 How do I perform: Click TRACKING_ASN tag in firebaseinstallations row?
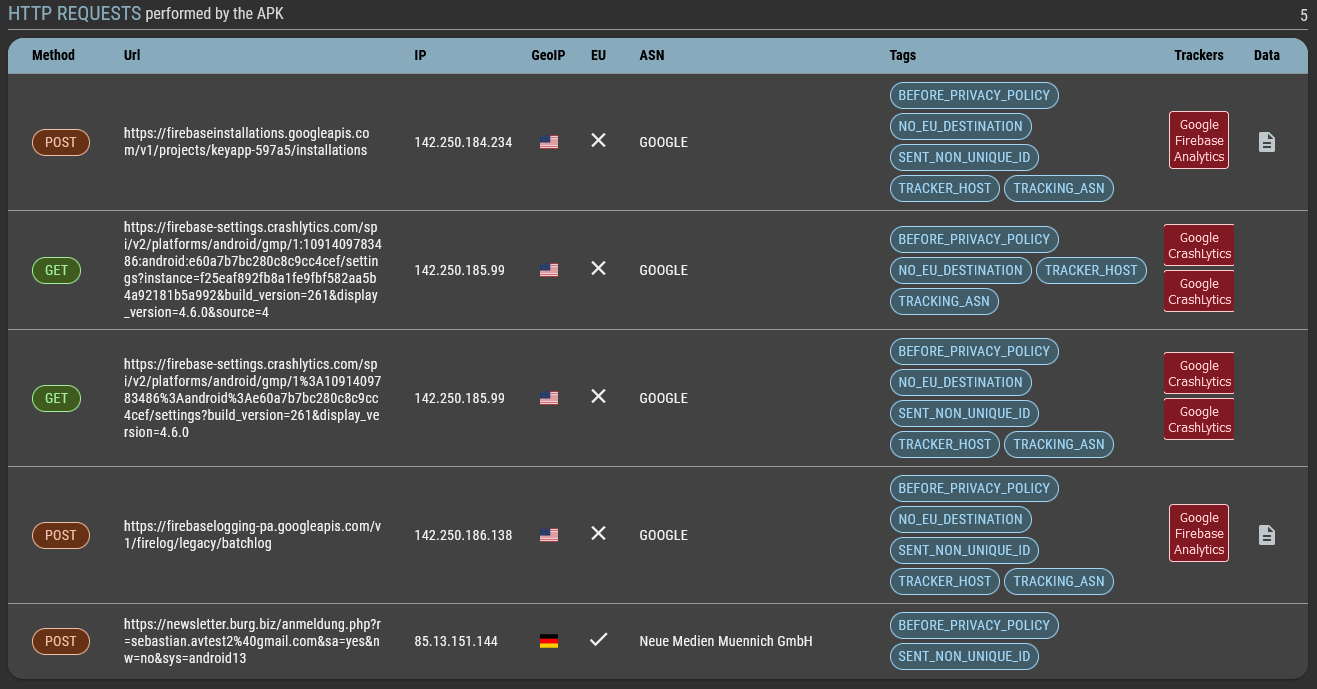point(1059,189)
